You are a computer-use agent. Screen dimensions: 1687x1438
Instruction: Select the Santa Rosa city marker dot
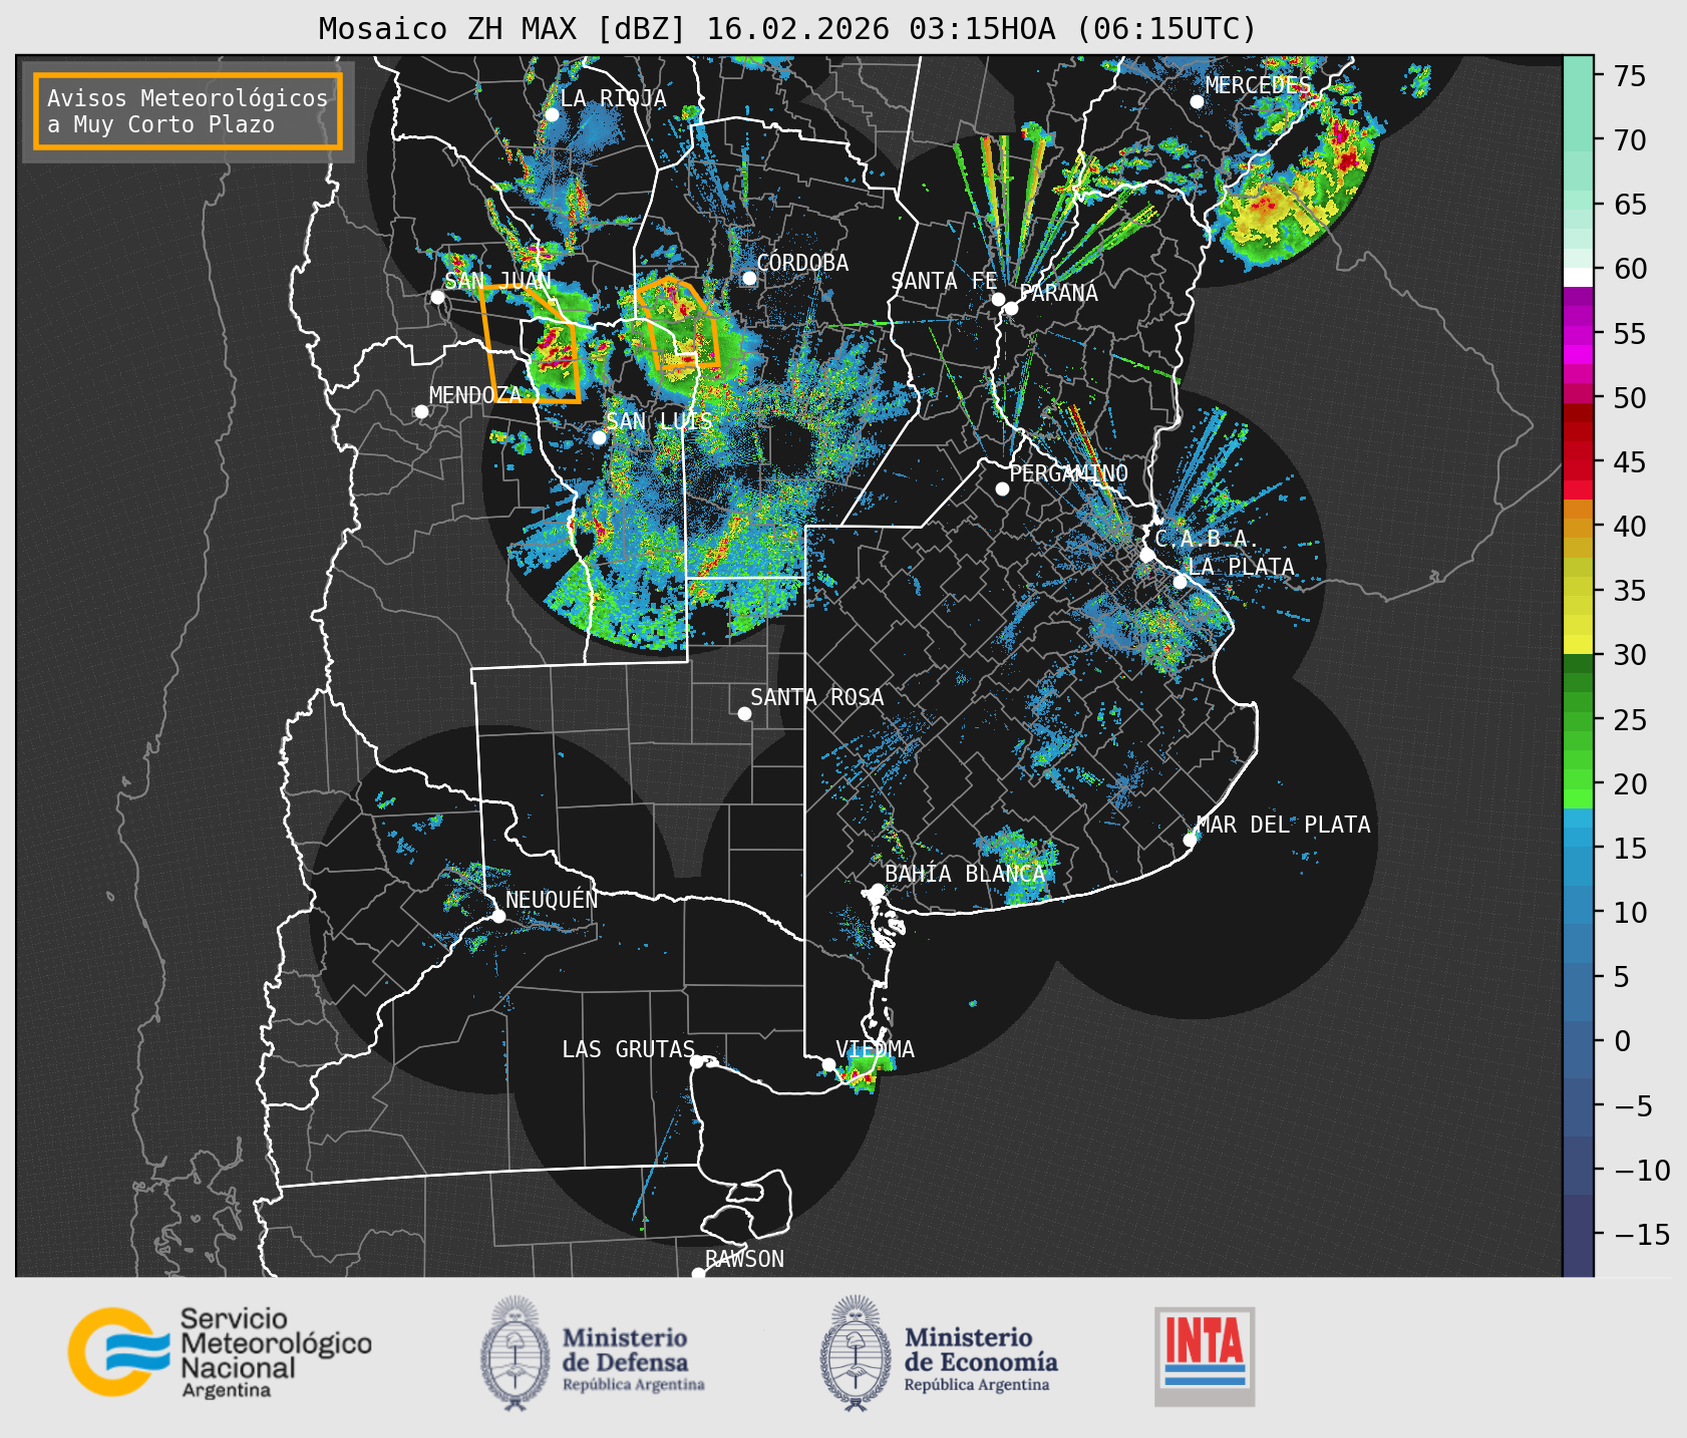click(744, 713)
